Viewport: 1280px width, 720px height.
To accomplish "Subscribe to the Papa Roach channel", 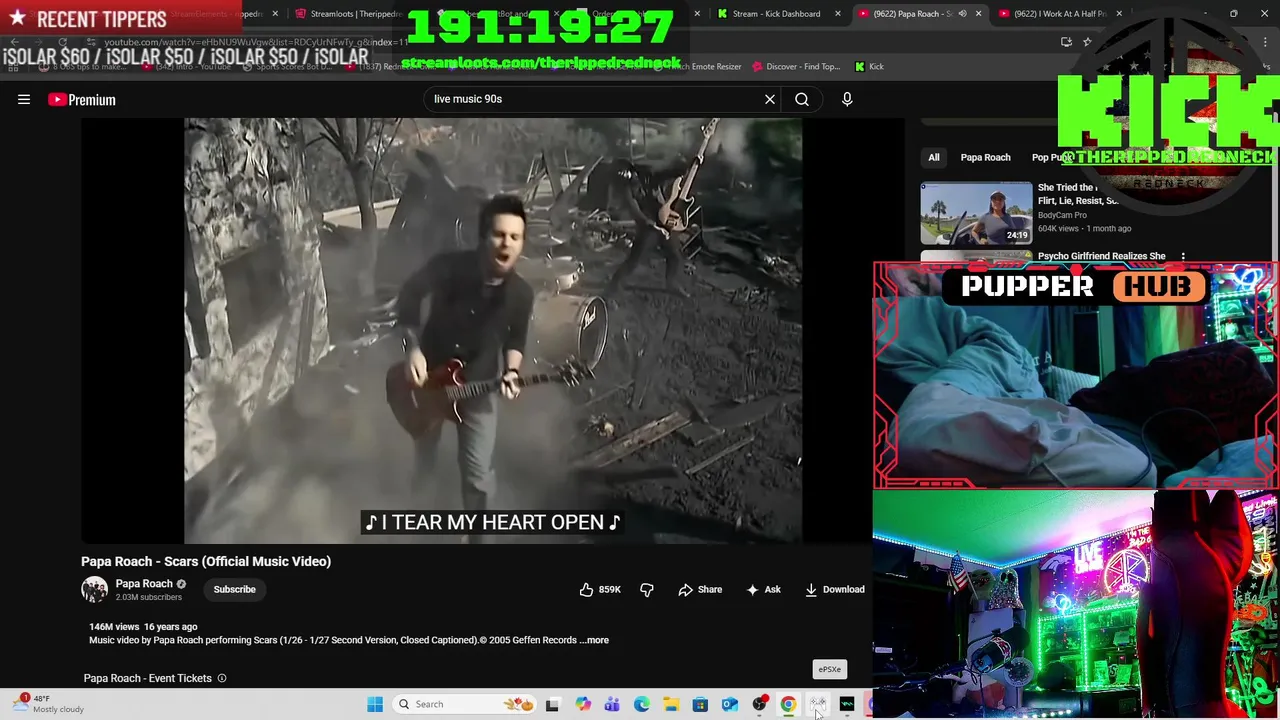I will [x=234, y=589].
